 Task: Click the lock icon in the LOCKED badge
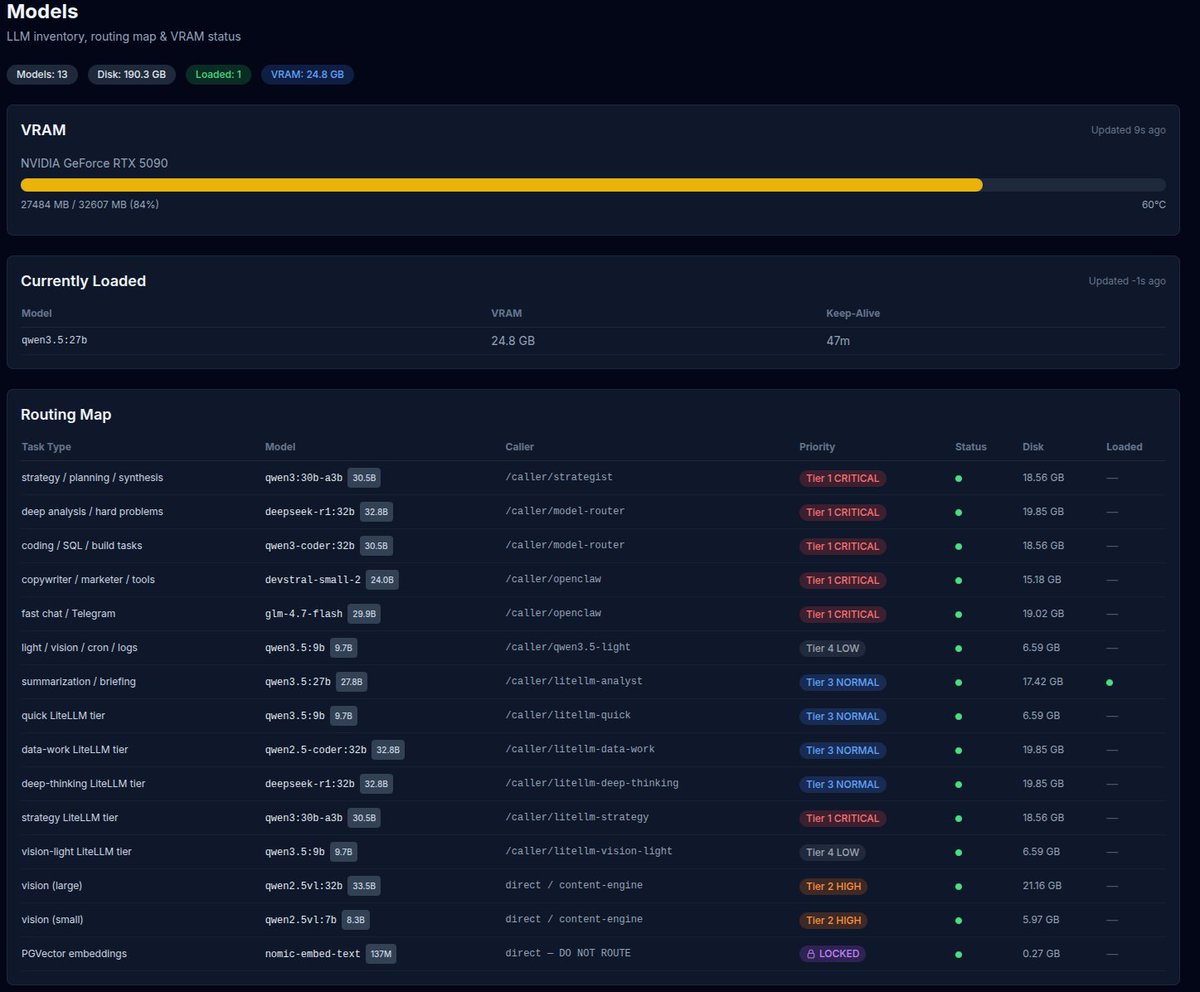[810, 954]
